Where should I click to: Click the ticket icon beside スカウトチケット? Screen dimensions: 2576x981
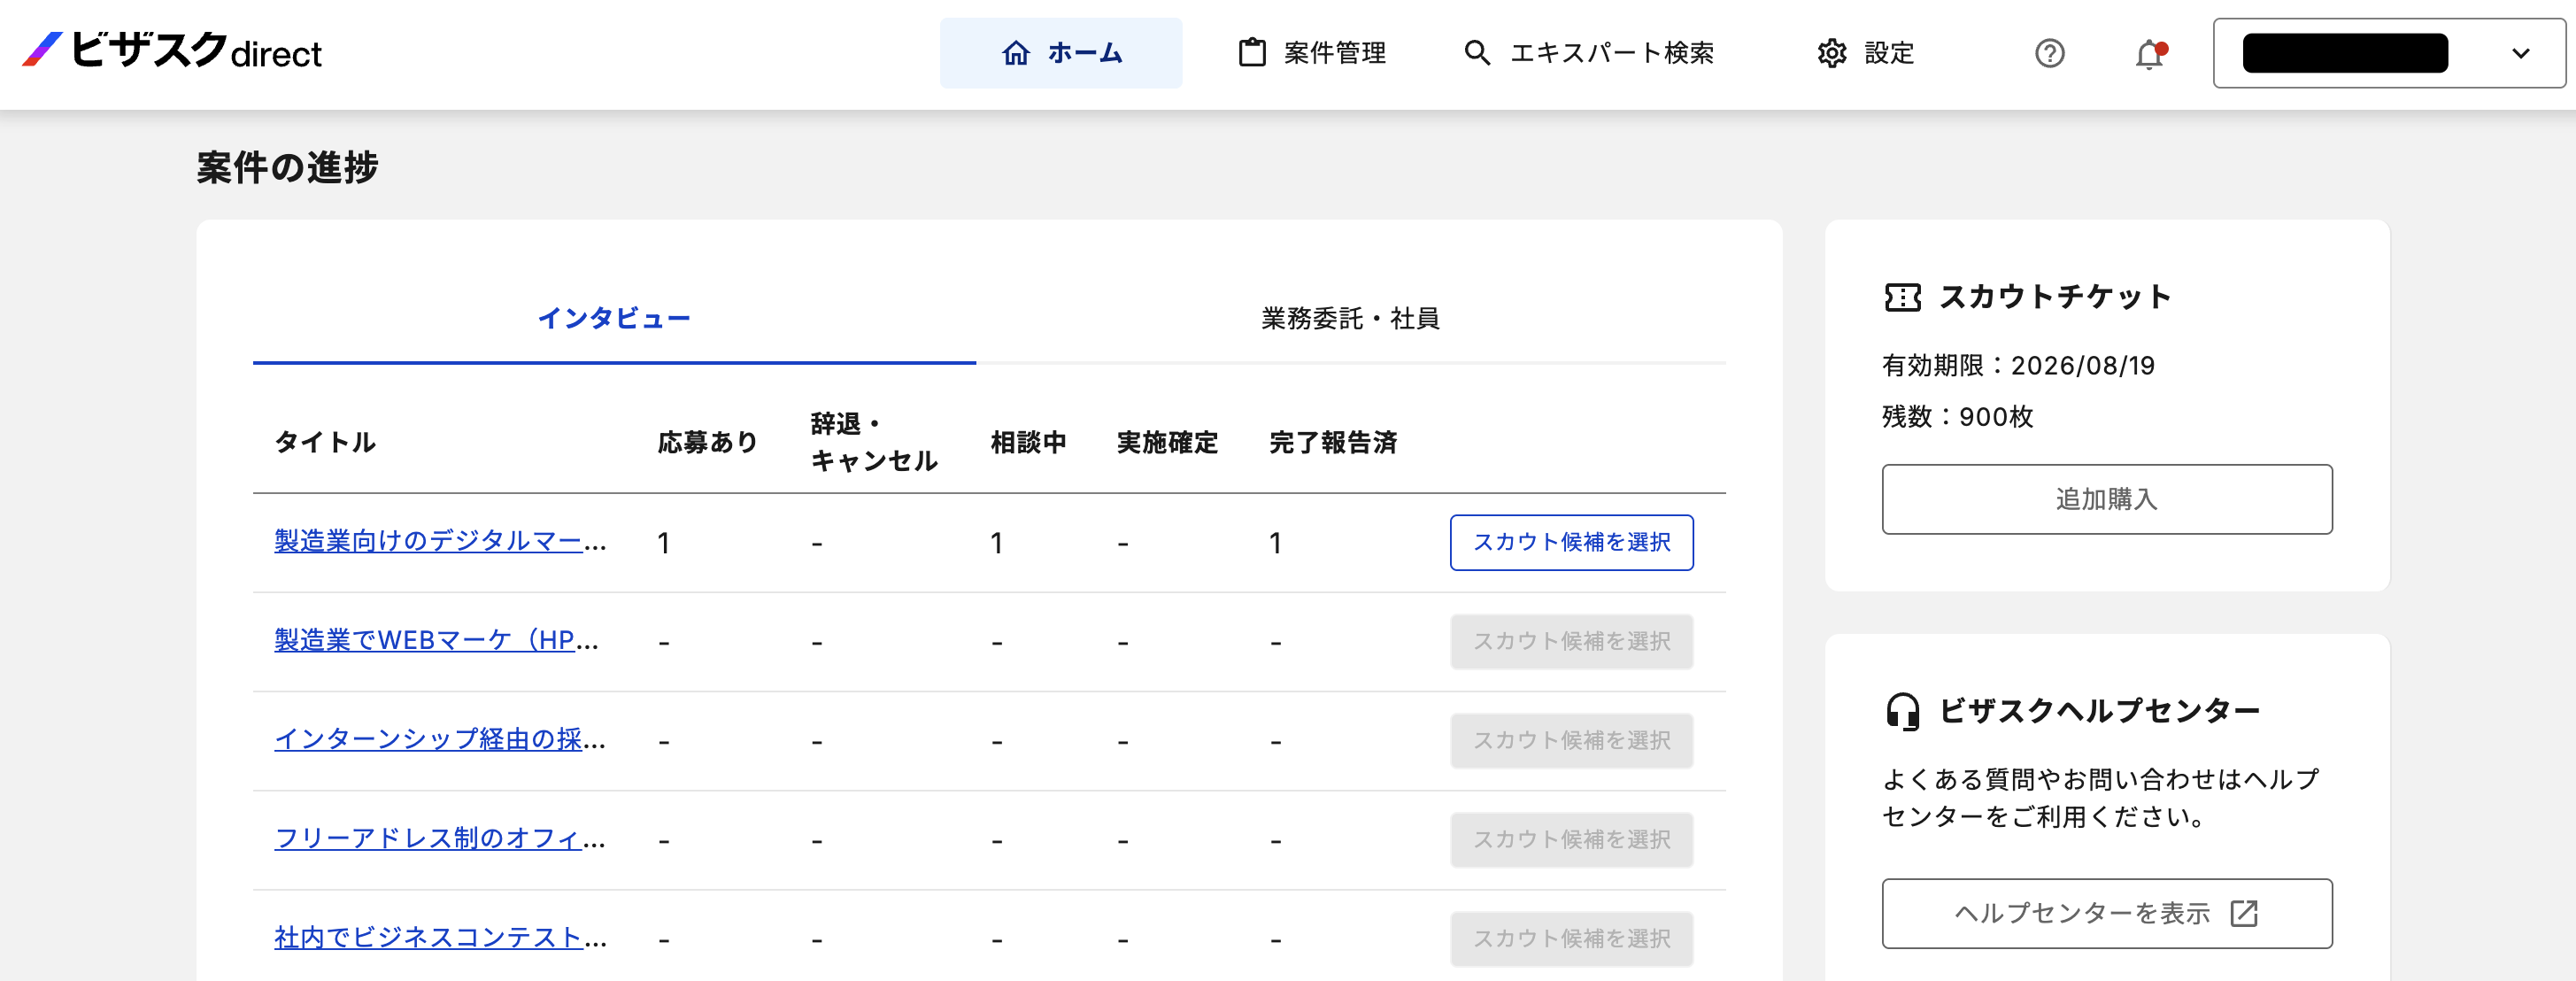coord(1902,298)
